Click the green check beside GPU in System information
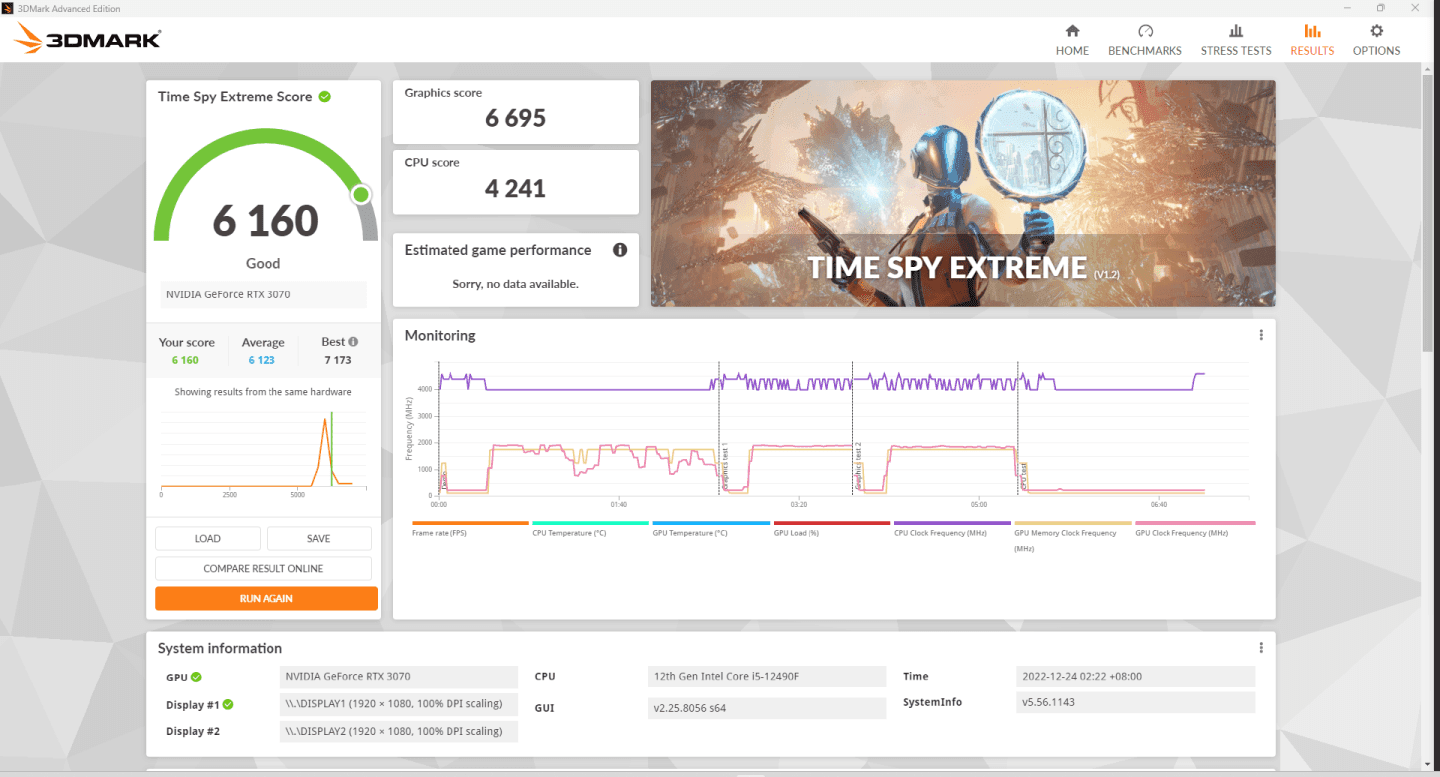 pyautogui.click(x=196, y=677)
